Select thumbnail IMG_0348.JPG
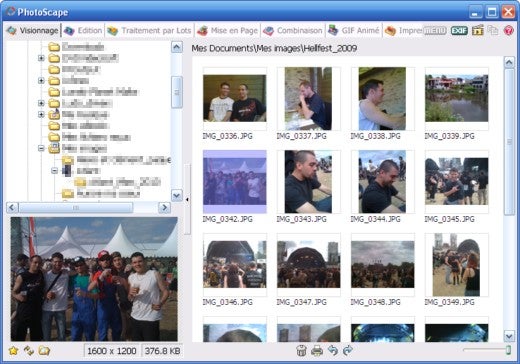This screenshot has width=520, height=364. click(383, 265)
